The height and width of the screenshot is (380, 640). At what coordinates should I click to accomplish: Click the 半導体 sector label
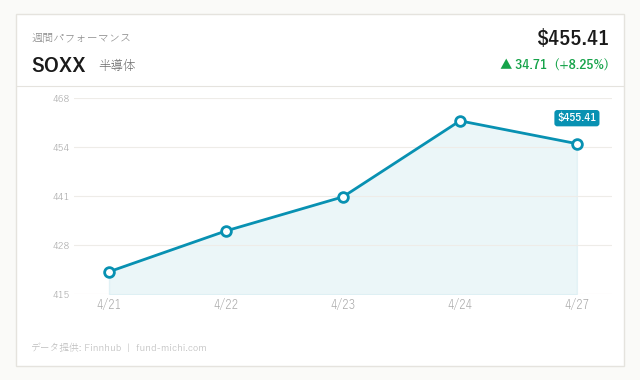(x=117, y=65)
